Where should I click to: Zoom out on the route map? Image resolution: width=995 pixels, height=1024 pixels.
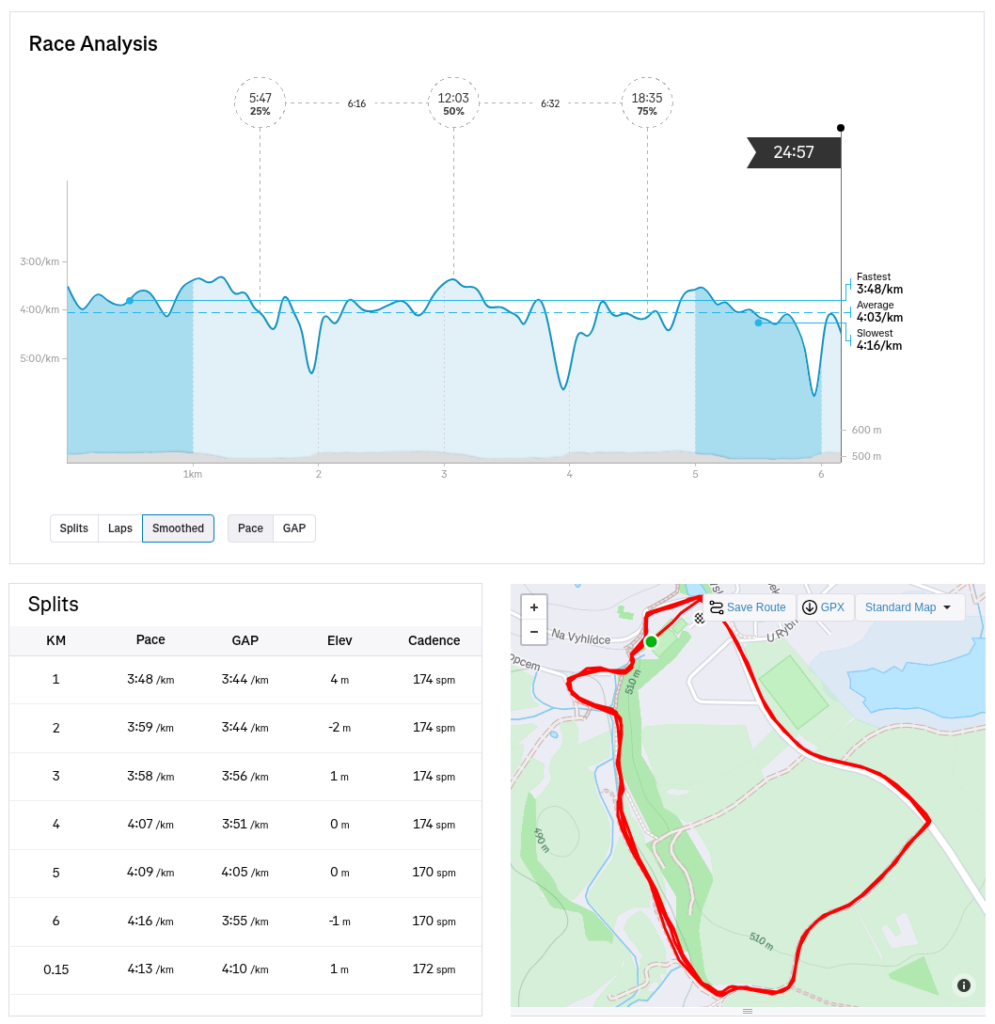(533, 632)
